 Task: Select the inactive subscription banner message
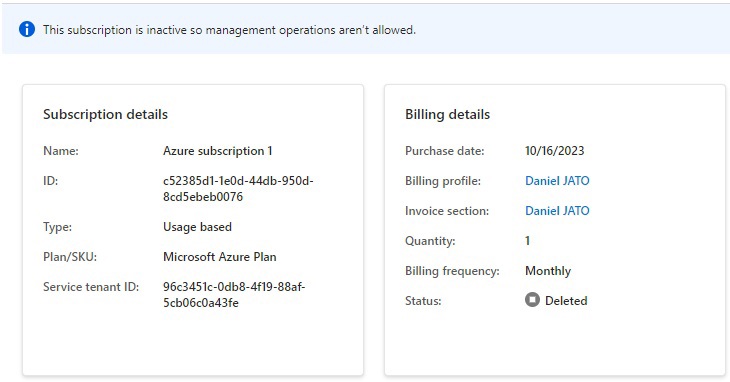point(230,30)
